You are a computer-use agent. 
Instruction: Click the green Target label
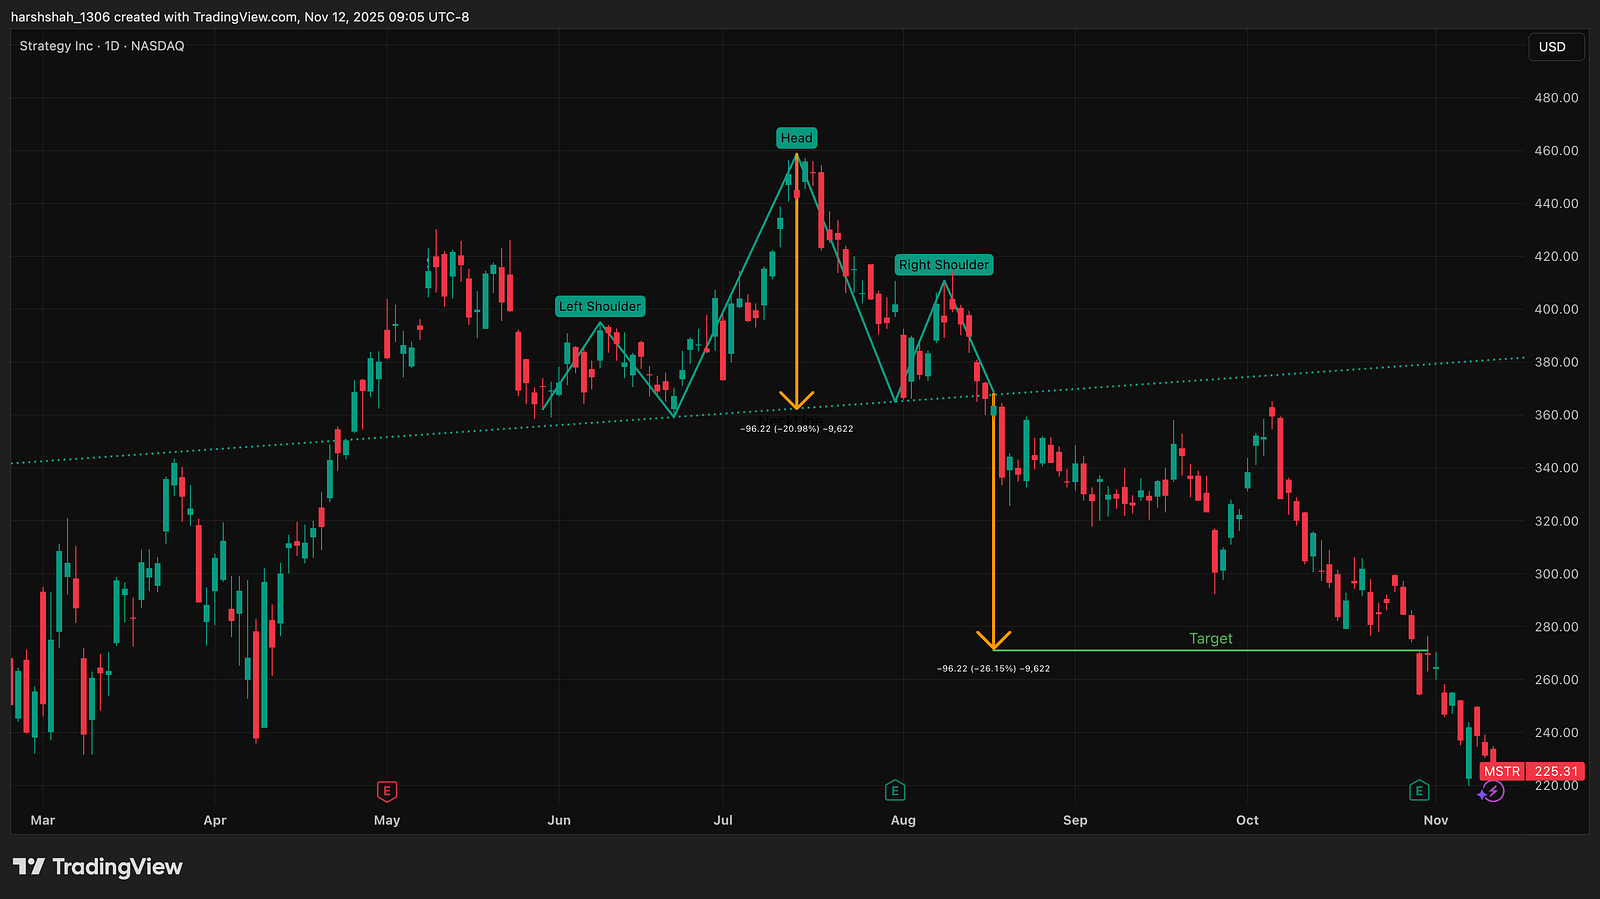click(1211, 639)
